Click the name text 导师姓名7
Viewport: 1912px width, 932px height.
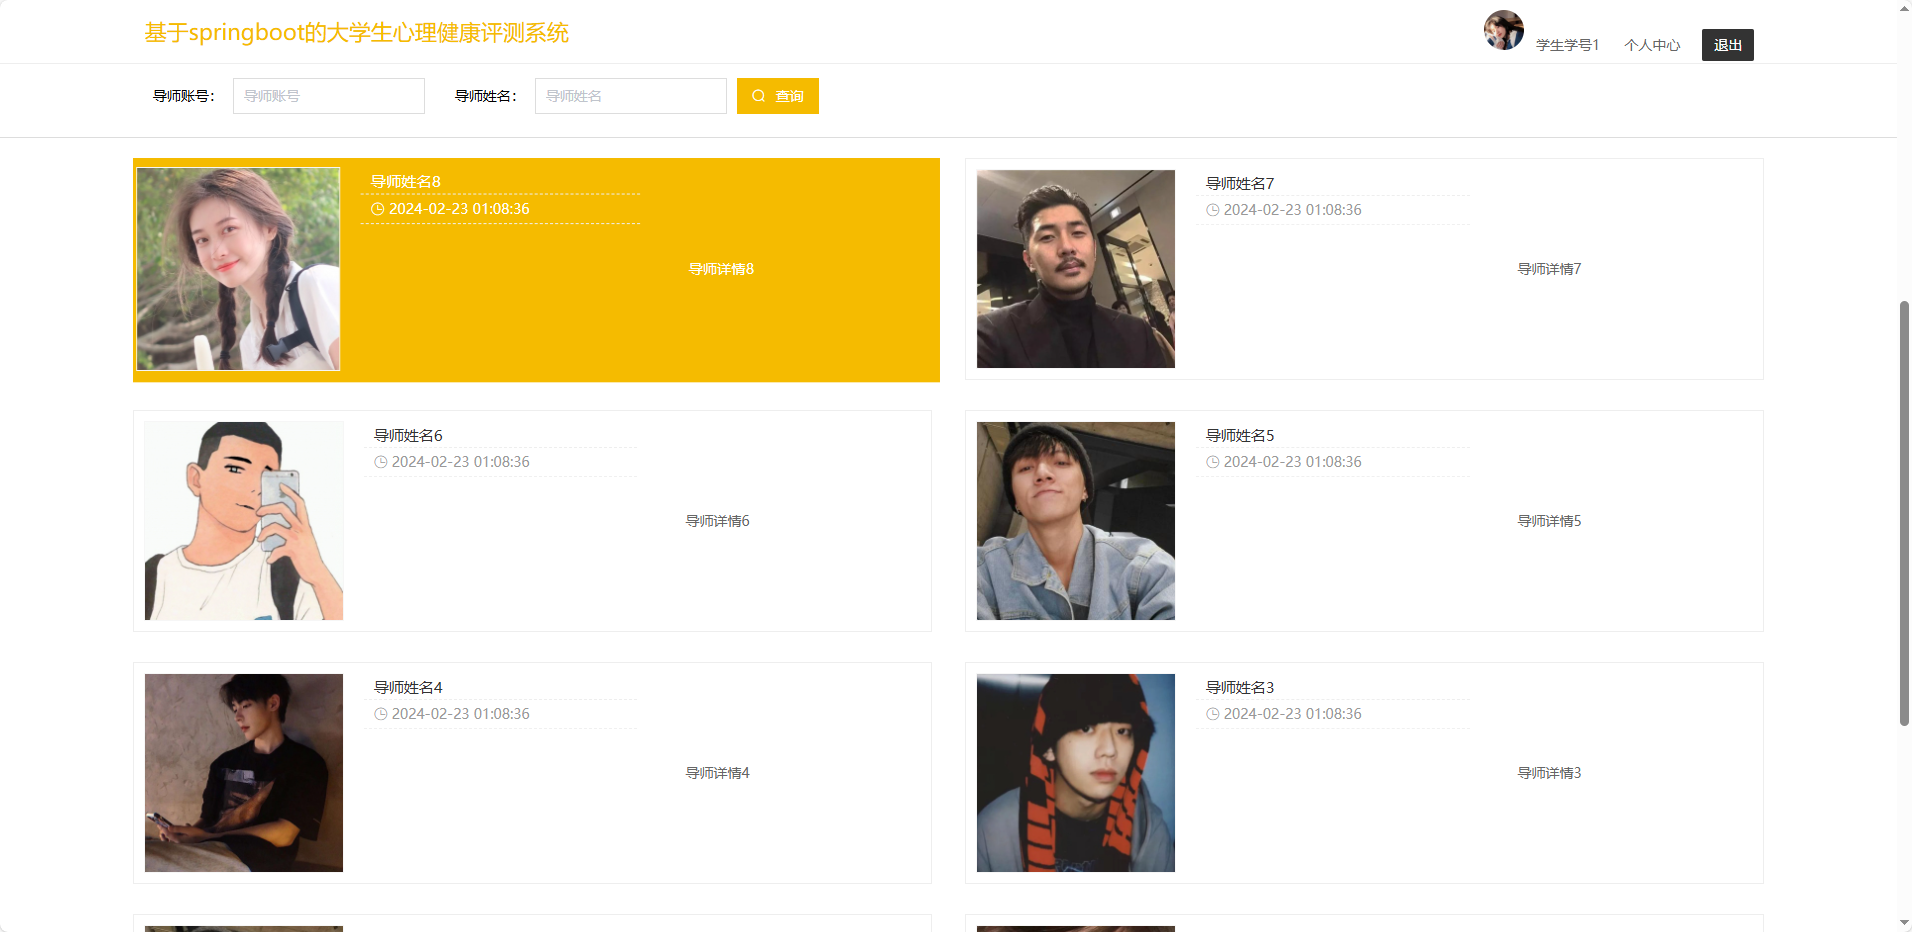click(1240, 183)
